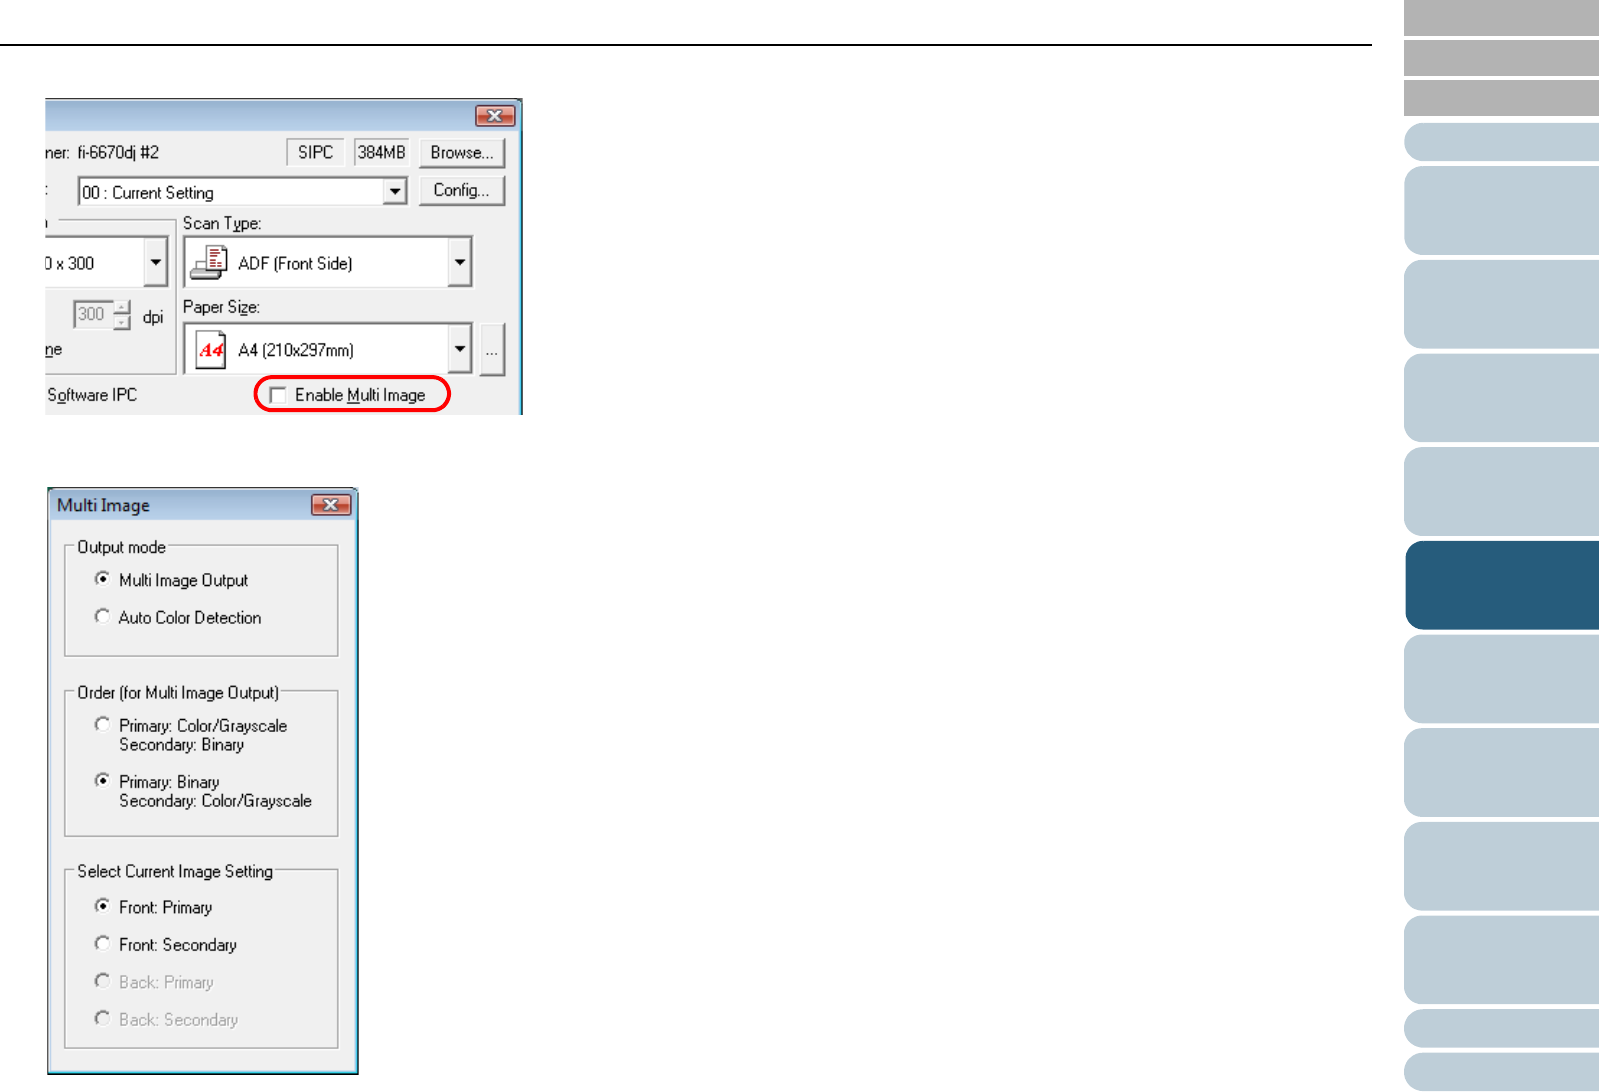Viewport: 1599px width, 1092px height.
Task: Choose Primary: Binary, Secondary: Color/Grayscale order
Action: (102, 780)
